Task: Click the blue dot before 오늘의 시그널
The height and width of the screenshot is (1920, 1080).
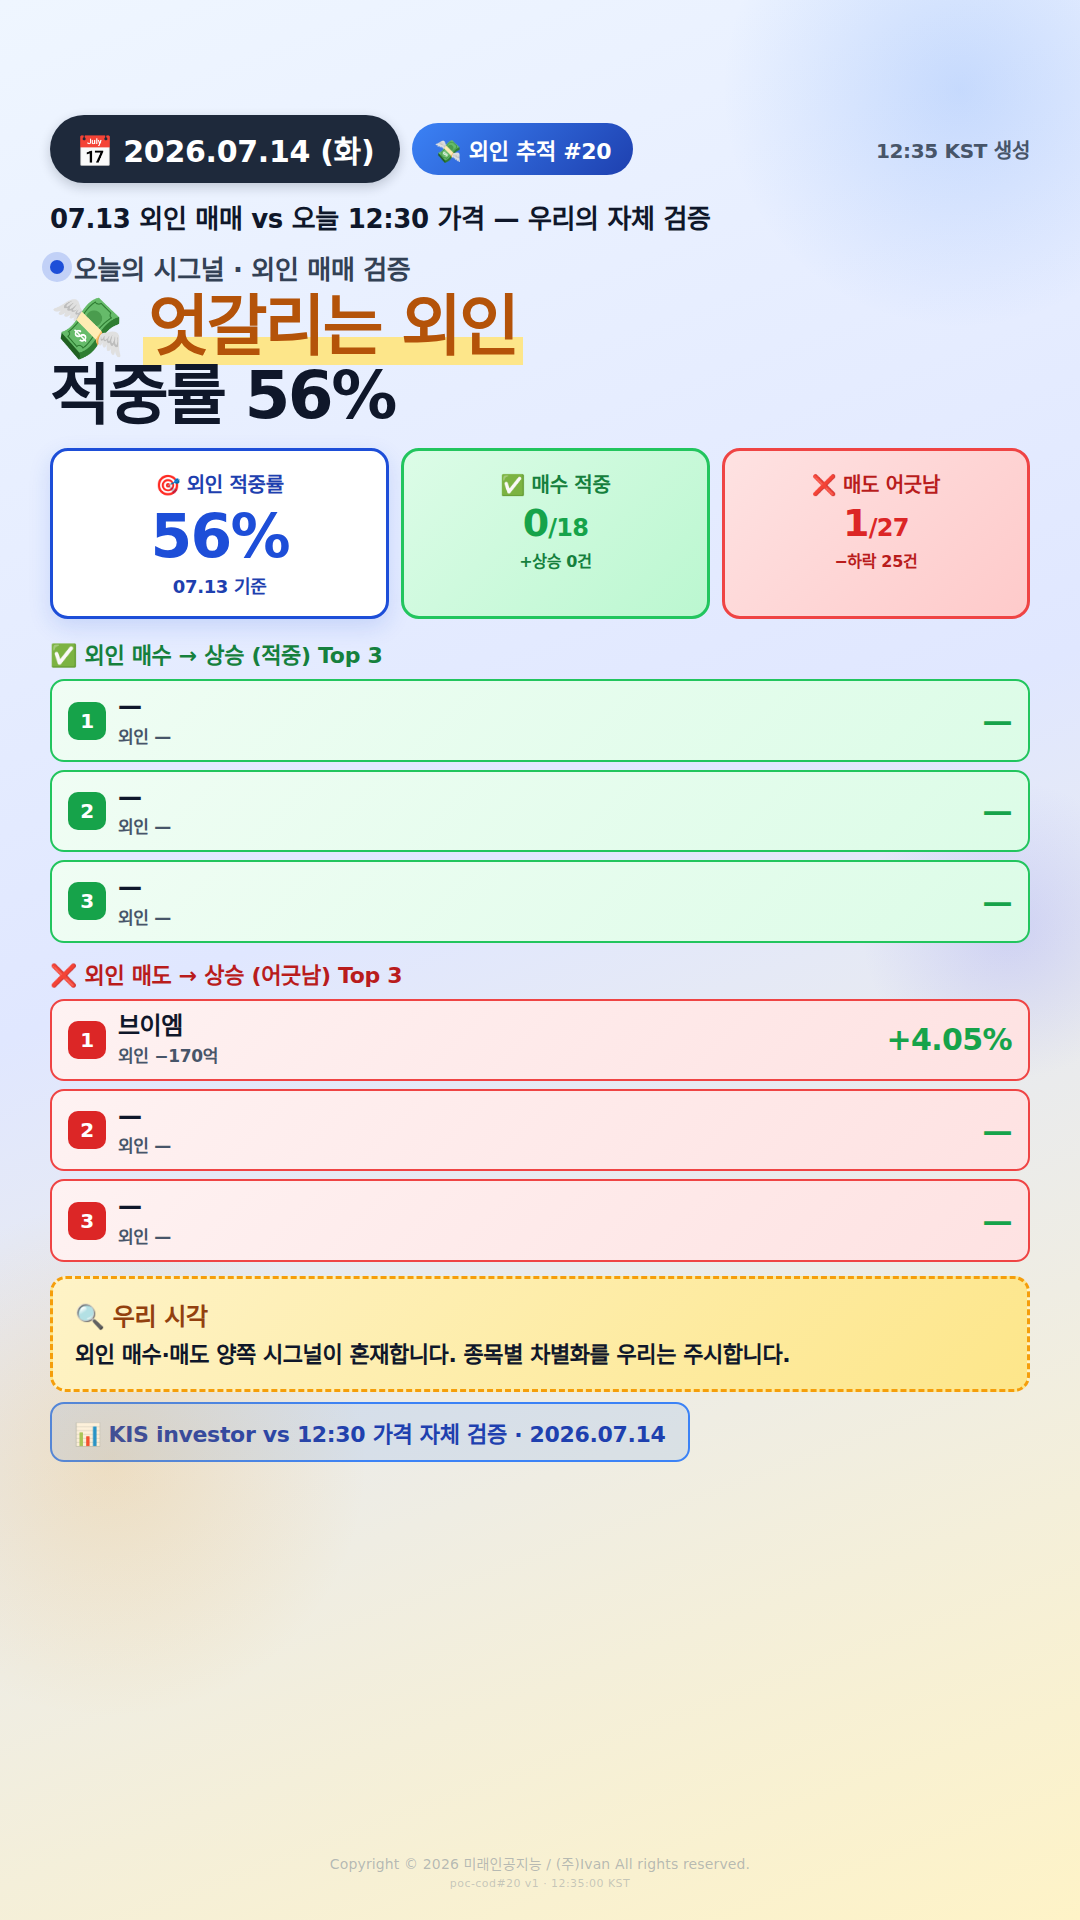Action: (57, 267)
